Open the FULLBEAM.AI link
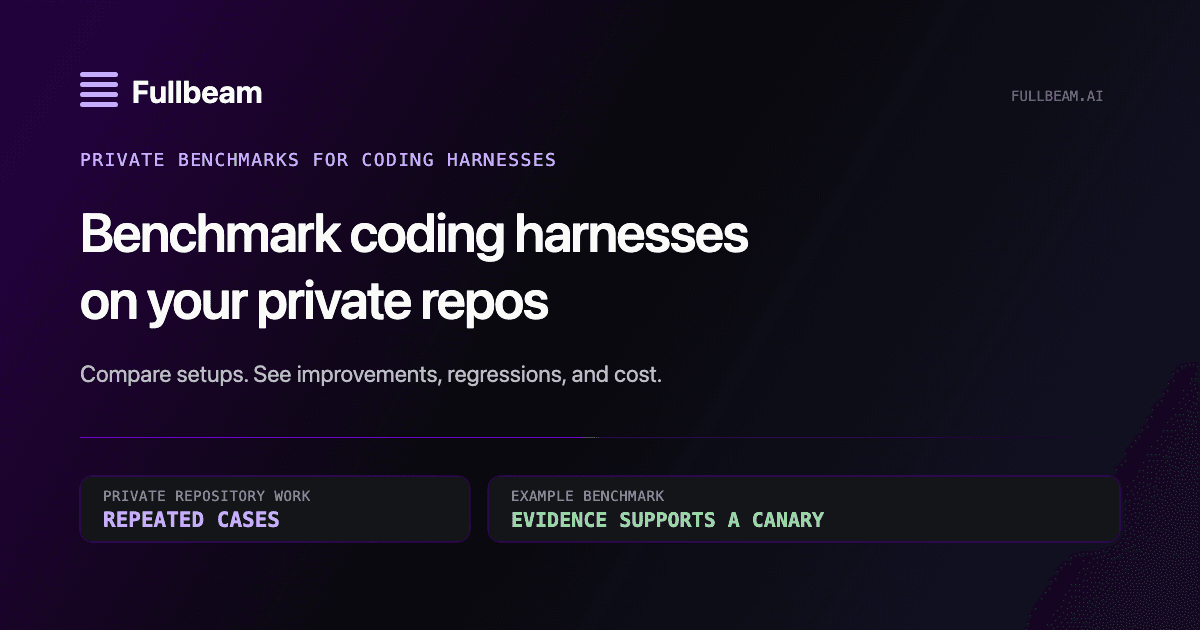 1057,97
